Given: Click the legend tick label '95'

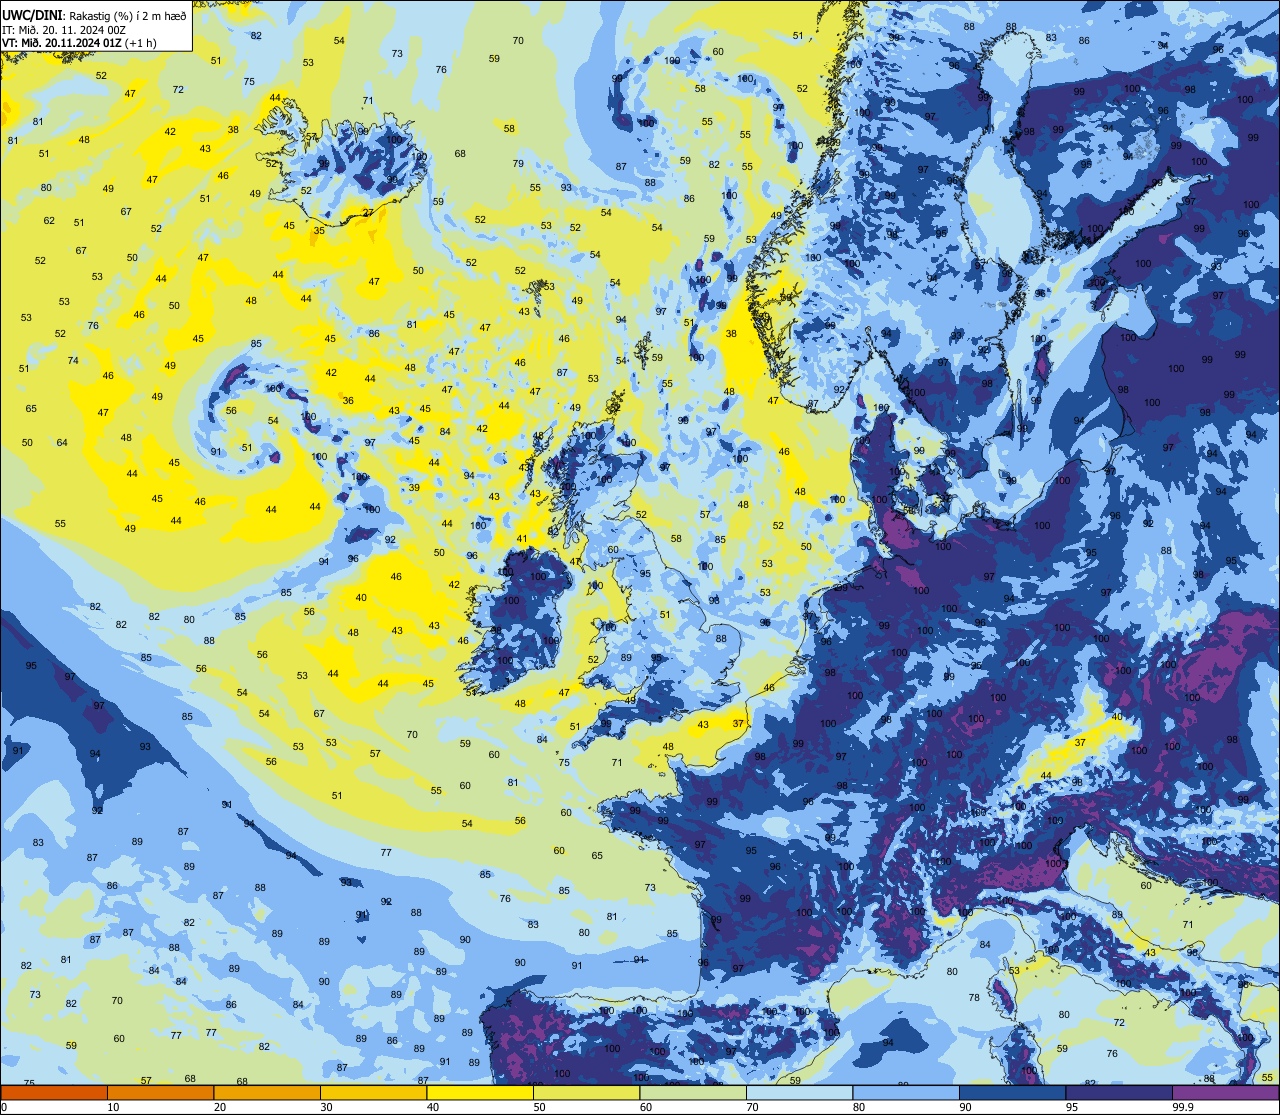Looking at the screenshot, I should [1072, 1107].
